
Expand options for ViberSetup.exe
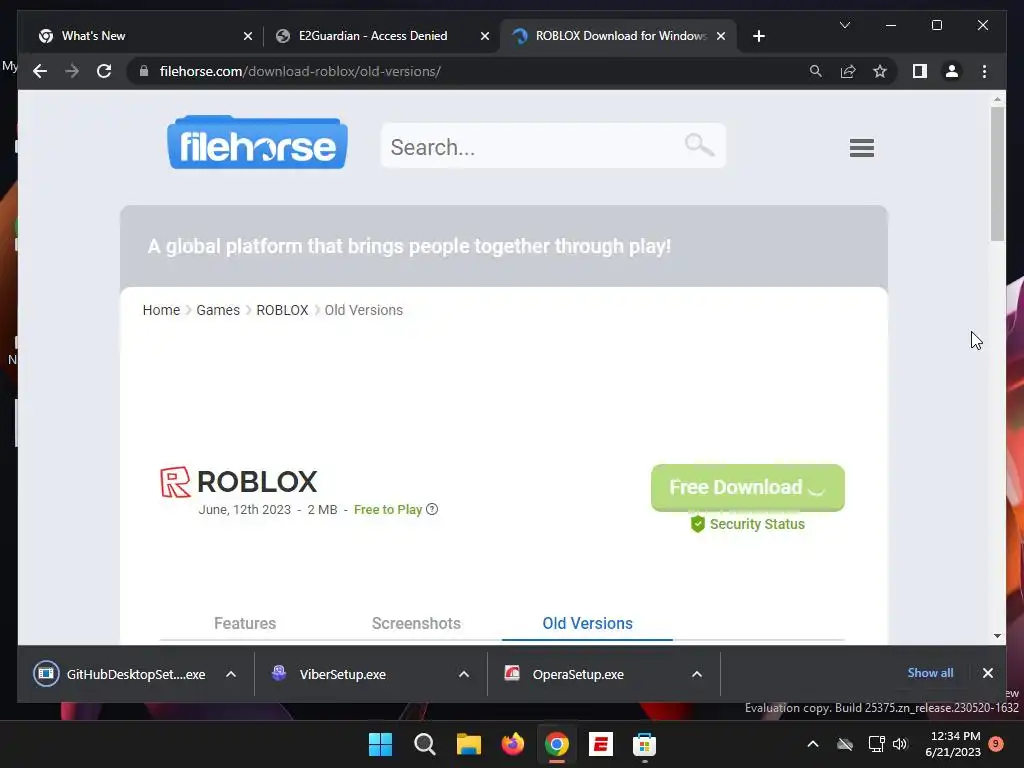coord(464,674)
